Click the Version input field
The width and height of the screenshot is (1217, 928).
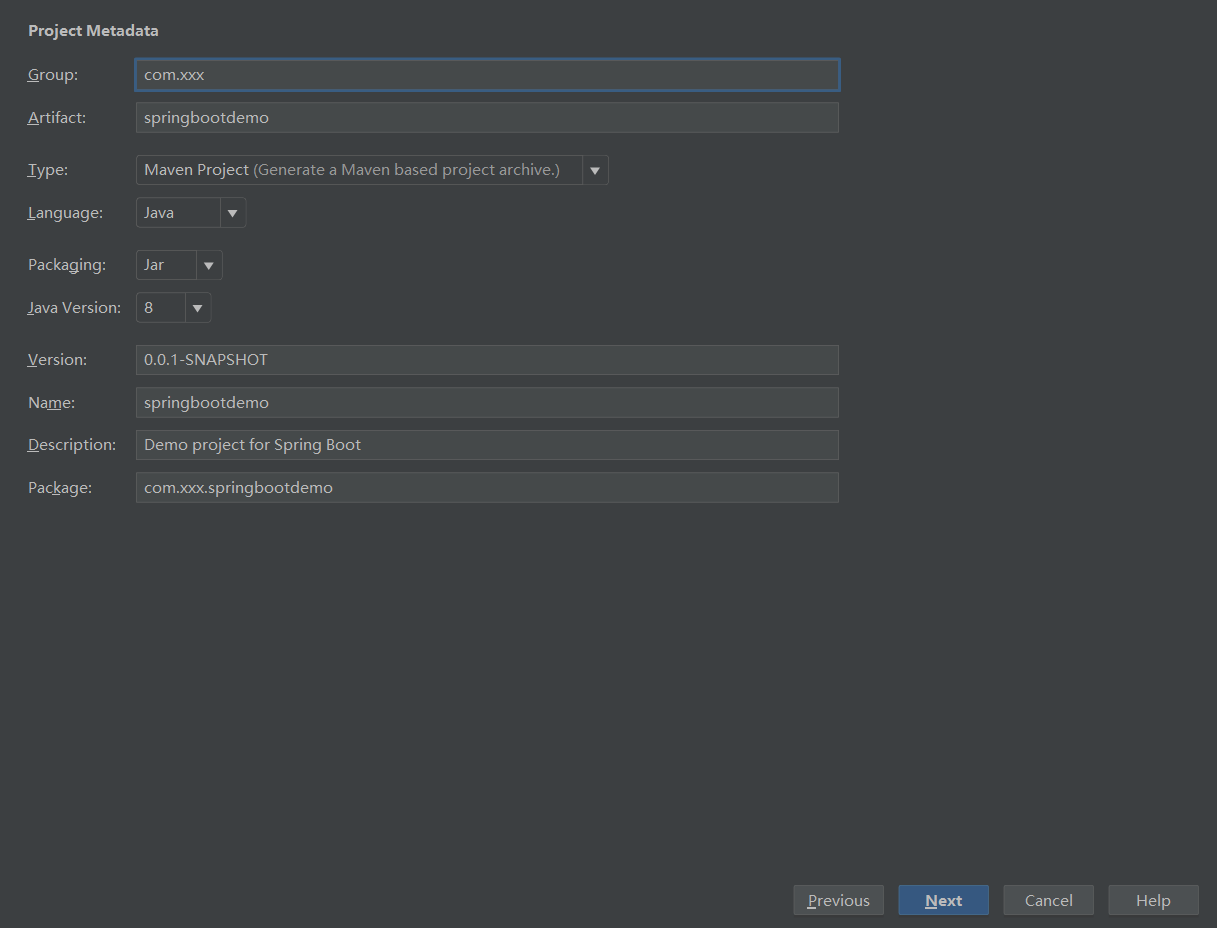[487, 360]
